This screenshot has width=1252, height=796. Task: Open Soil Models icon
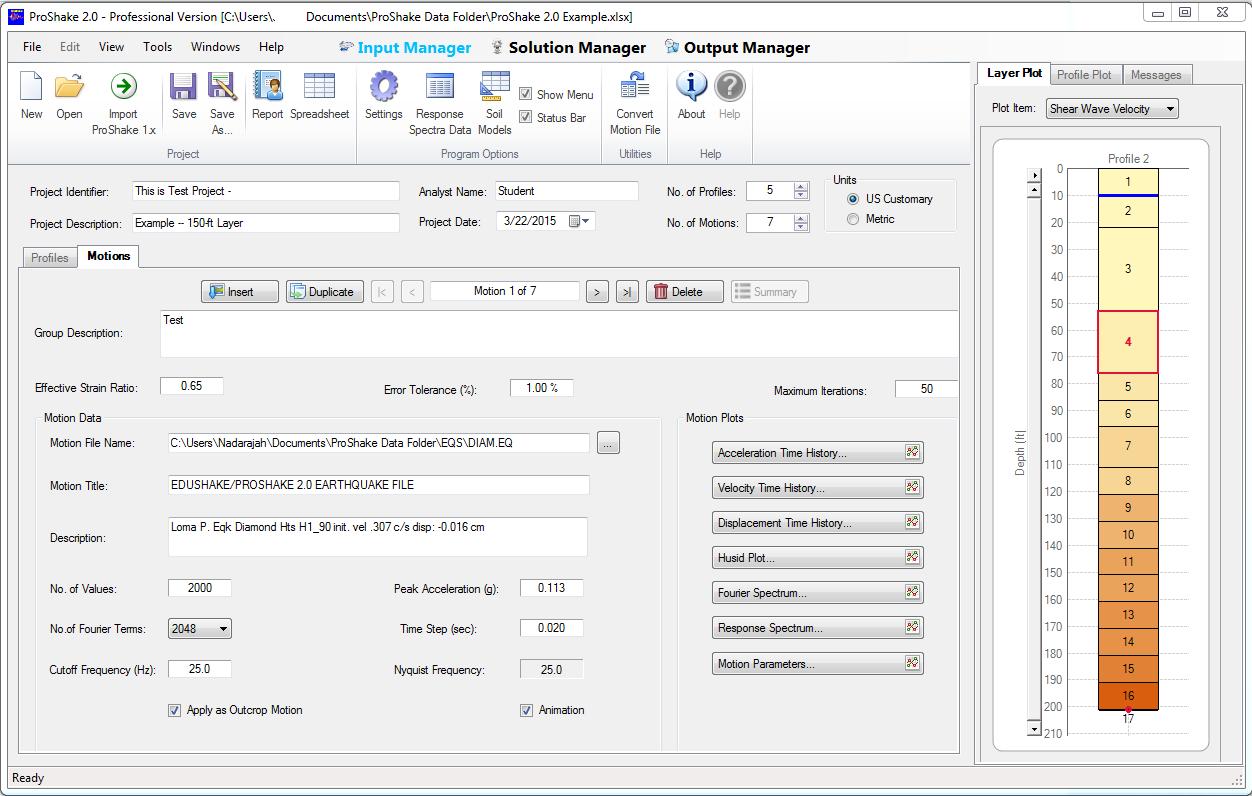494,87
